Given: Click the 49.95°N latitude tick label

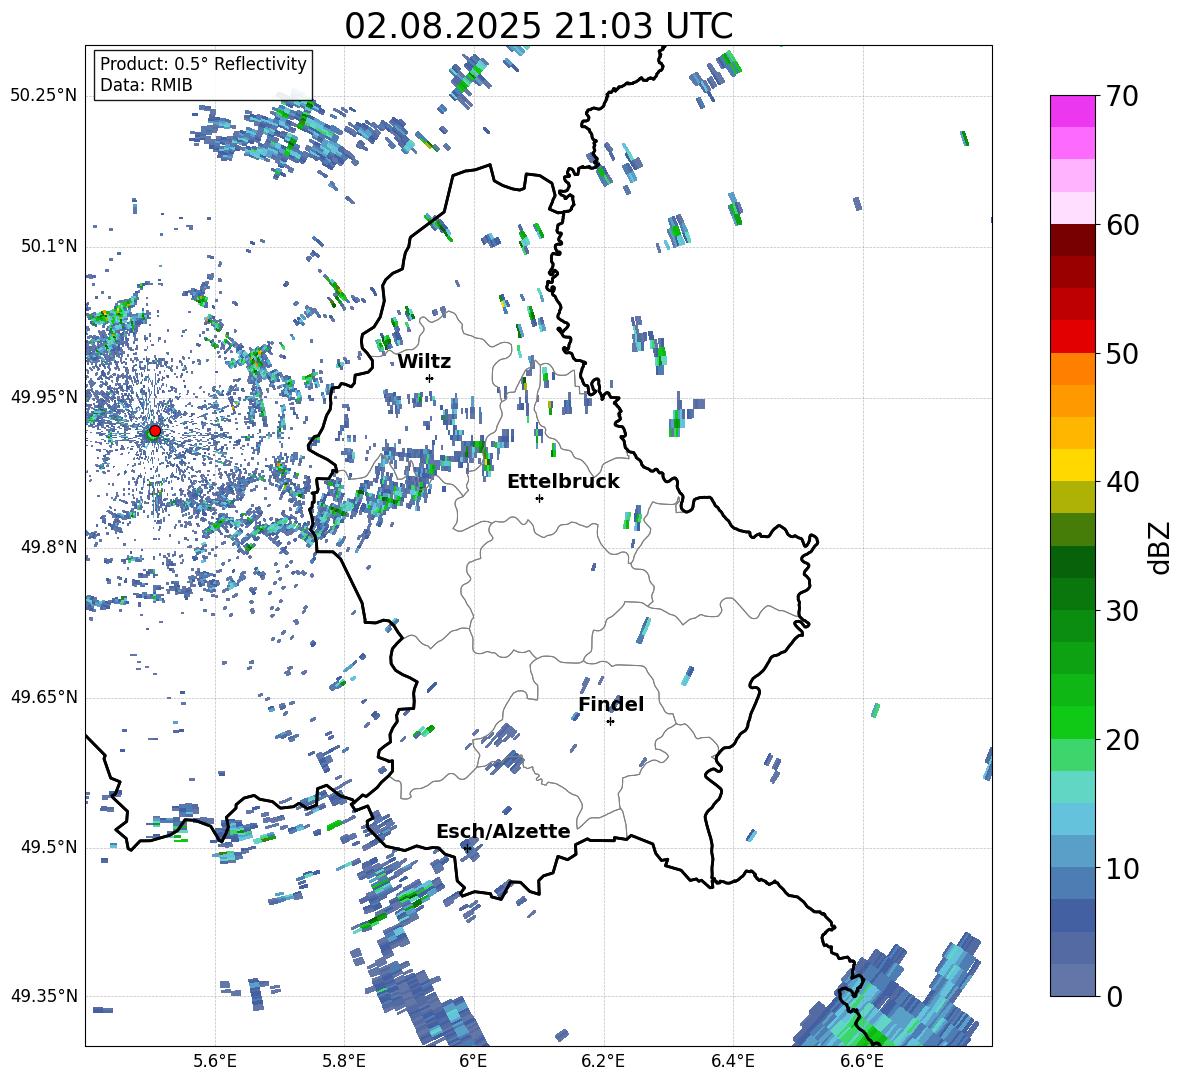Looking at the screenshot, I should pos(44,397).
